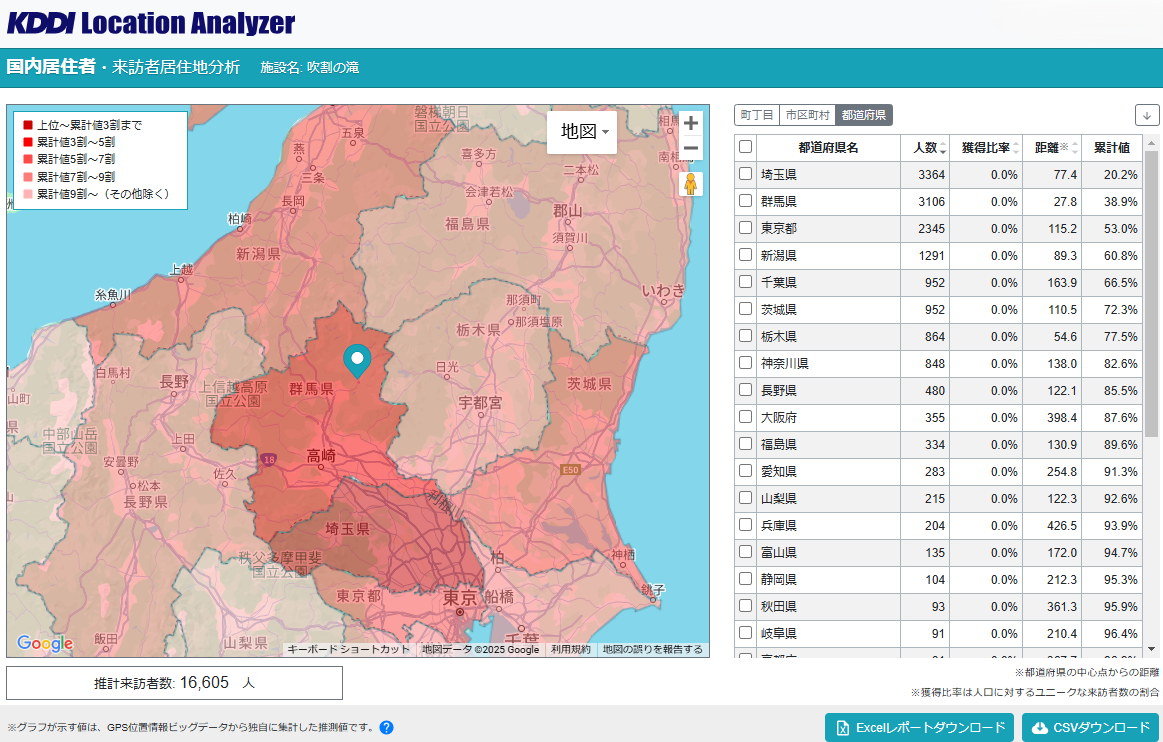Click the dark red 上位～累計値3割まで legend swatch
Screen dimensions: 1163x742
(x=28, y=125)
